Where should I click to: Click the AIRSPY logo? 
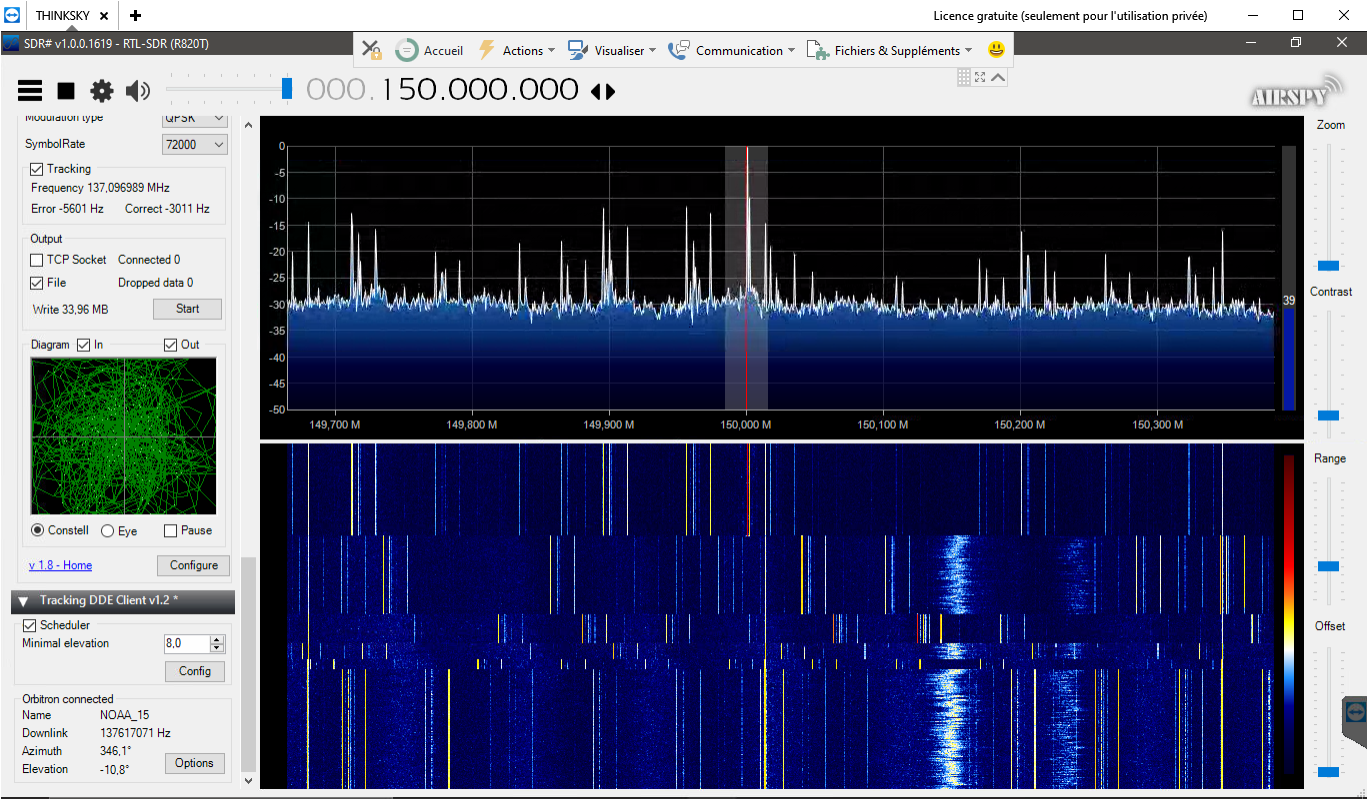click(1295, 91)
